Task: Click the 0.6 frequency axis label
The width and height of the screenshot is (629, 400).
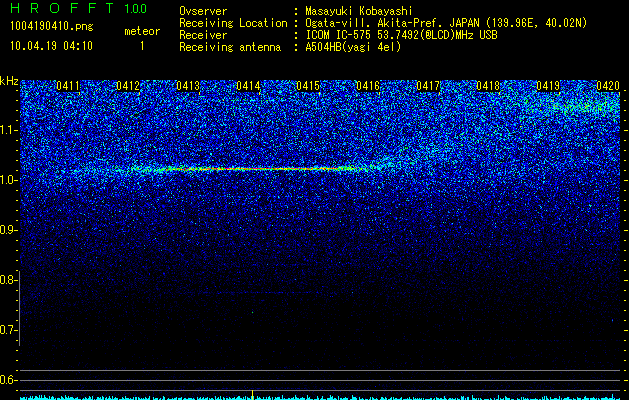Action: (x=7, y=380)
